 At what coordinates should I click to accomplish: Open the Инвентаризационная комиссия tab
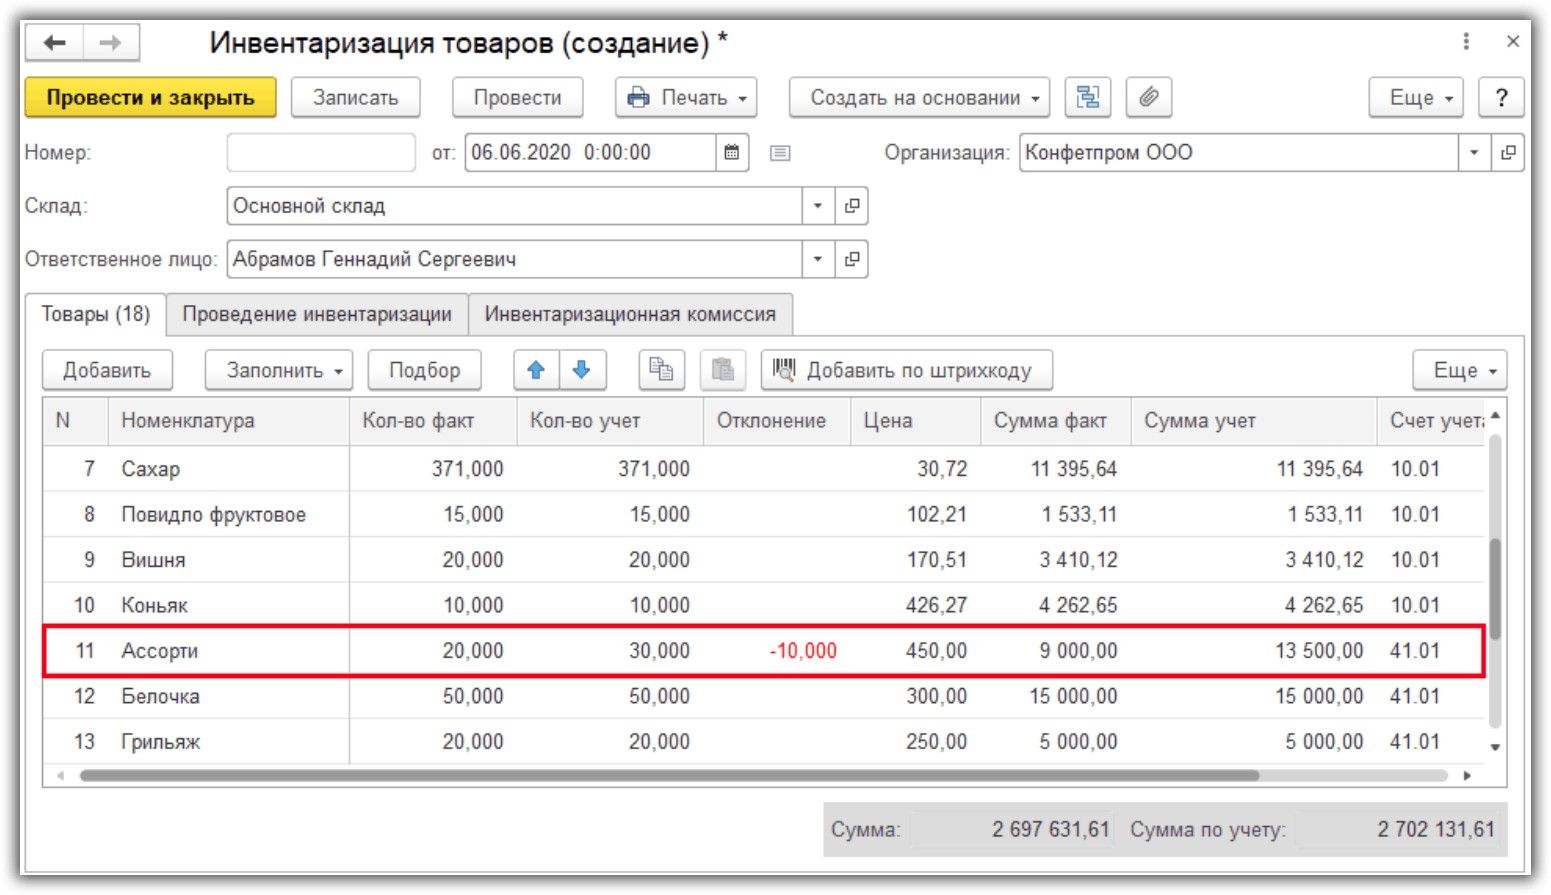pos(630,314)
